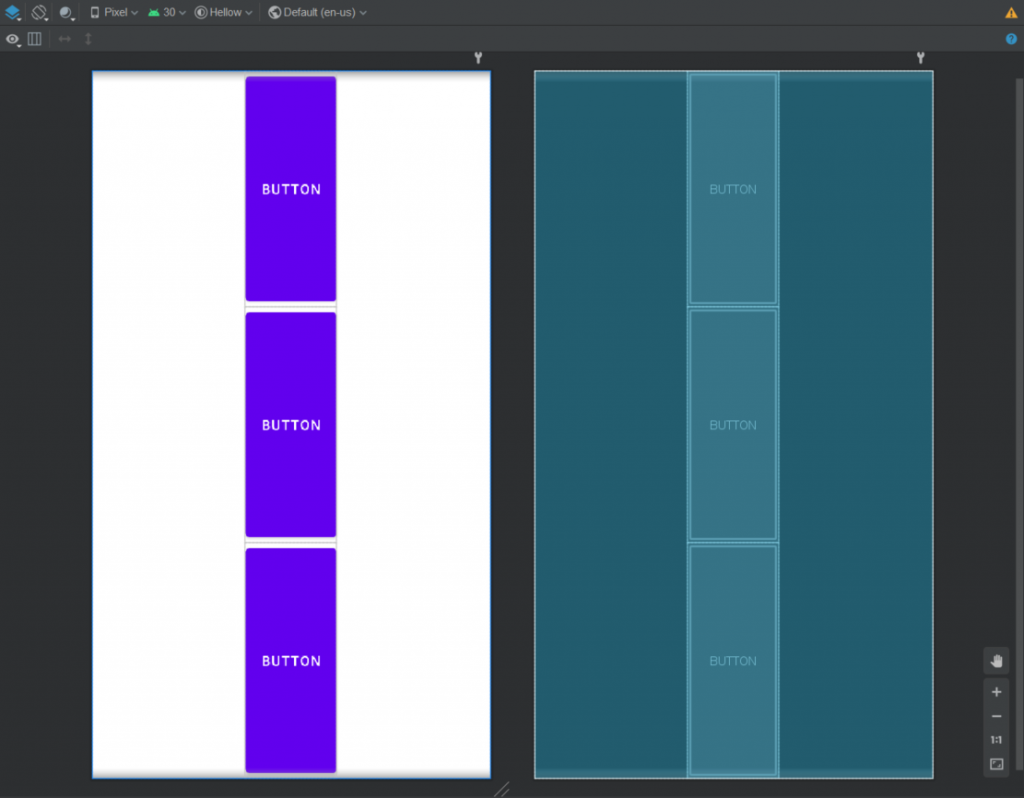Select the top purple BUTTON in design
Image resolution: width=1024 pixels, height=798 pixels.
coord(291,189)
